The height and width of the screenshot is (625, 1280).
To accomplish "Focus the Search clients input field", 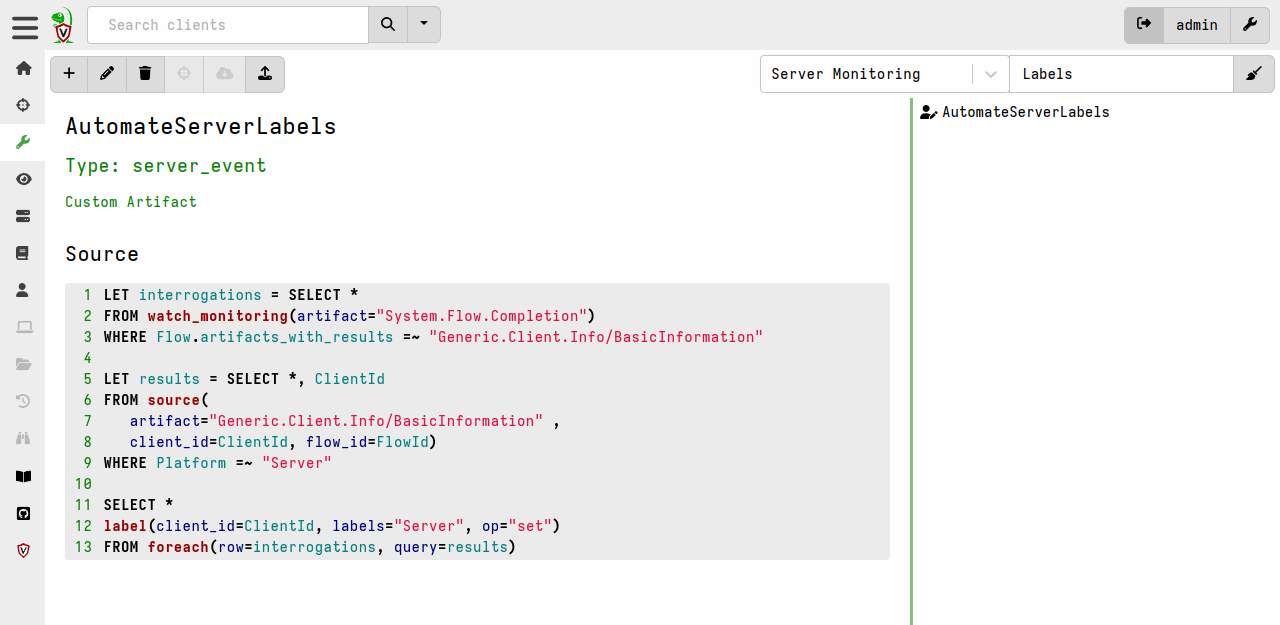I will (x=228, y=25).
